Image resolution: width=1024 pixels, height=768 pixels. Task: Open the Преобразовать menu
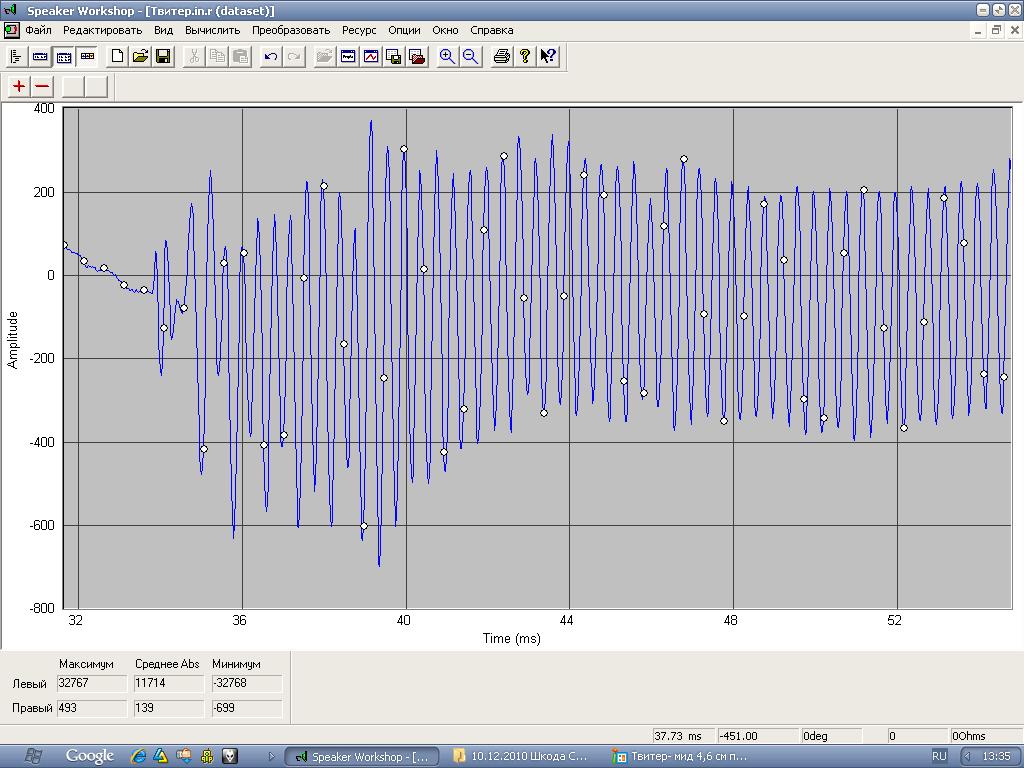pos(291,30)
